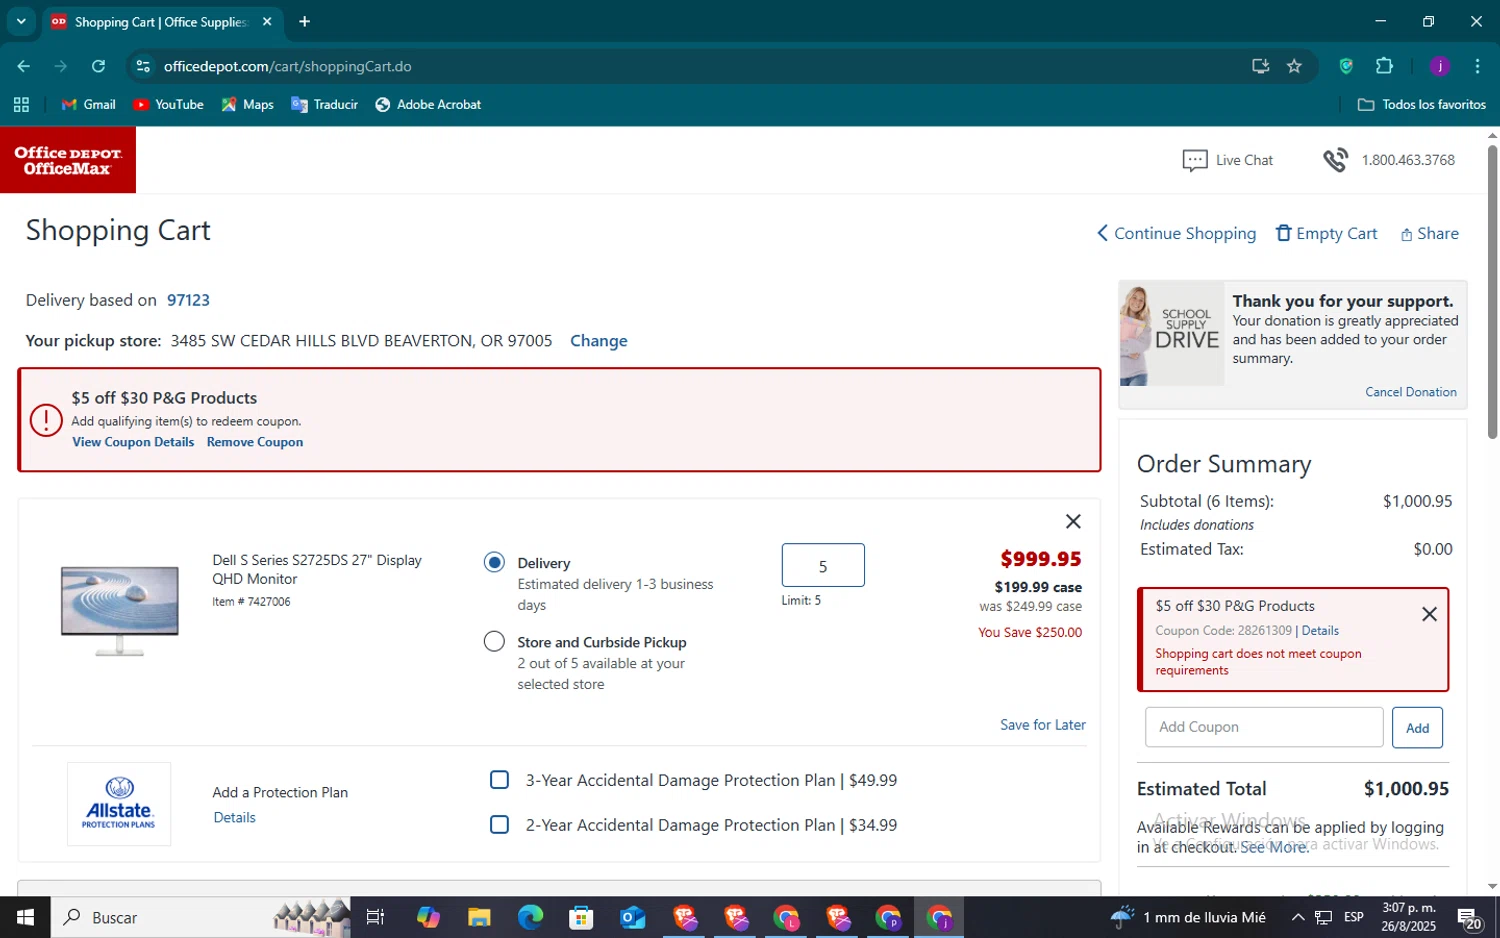Click Save for Later
The image size is (1500, 938).
pyautogui.click(x=1043, y=725)
